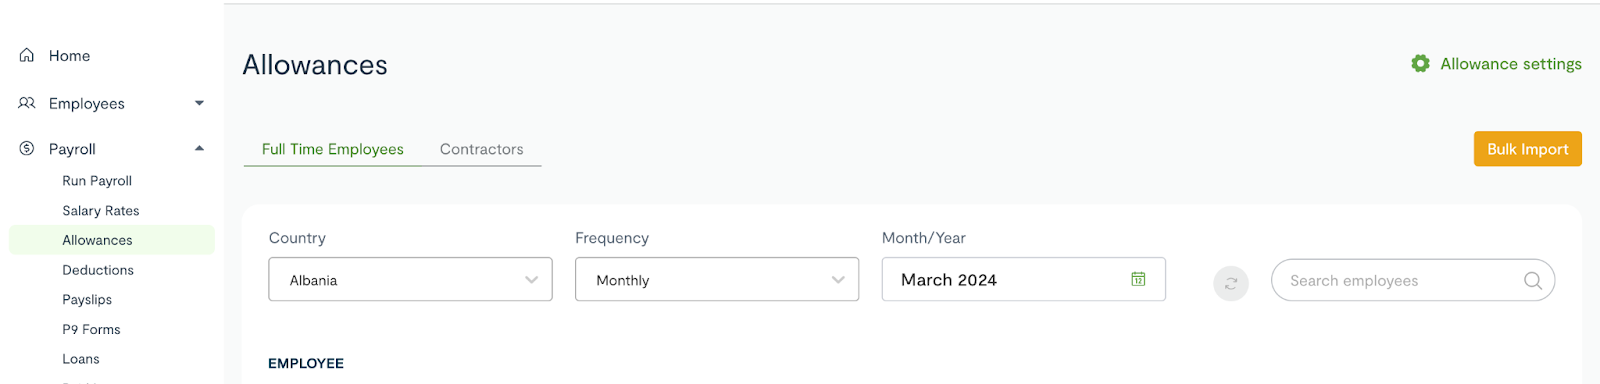Open the Frequency dropdown showing Monthly

coord(717,280)
